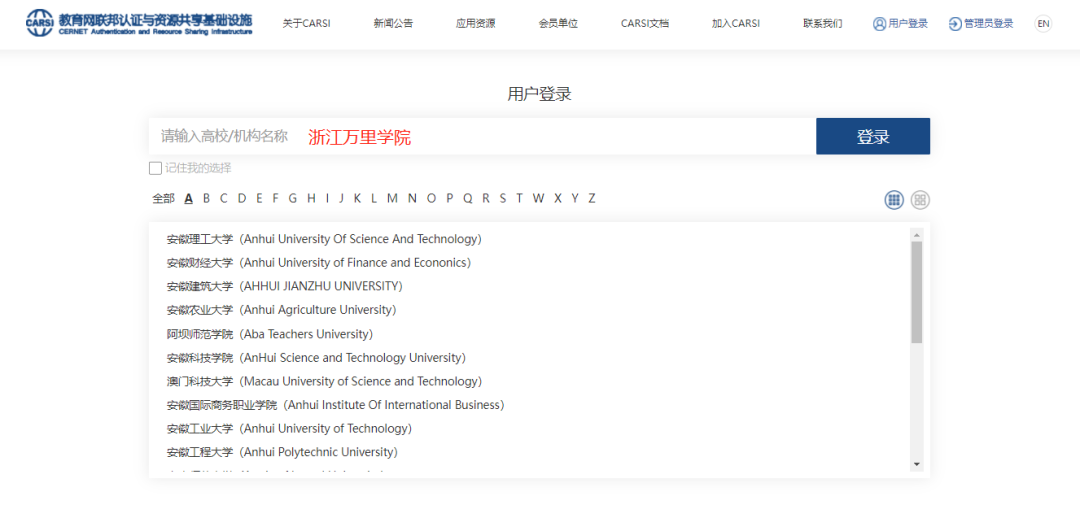This screenshot has width=1080, height=531.
Task: Open the CARSI文档 menu
Action: click(645, 23)
